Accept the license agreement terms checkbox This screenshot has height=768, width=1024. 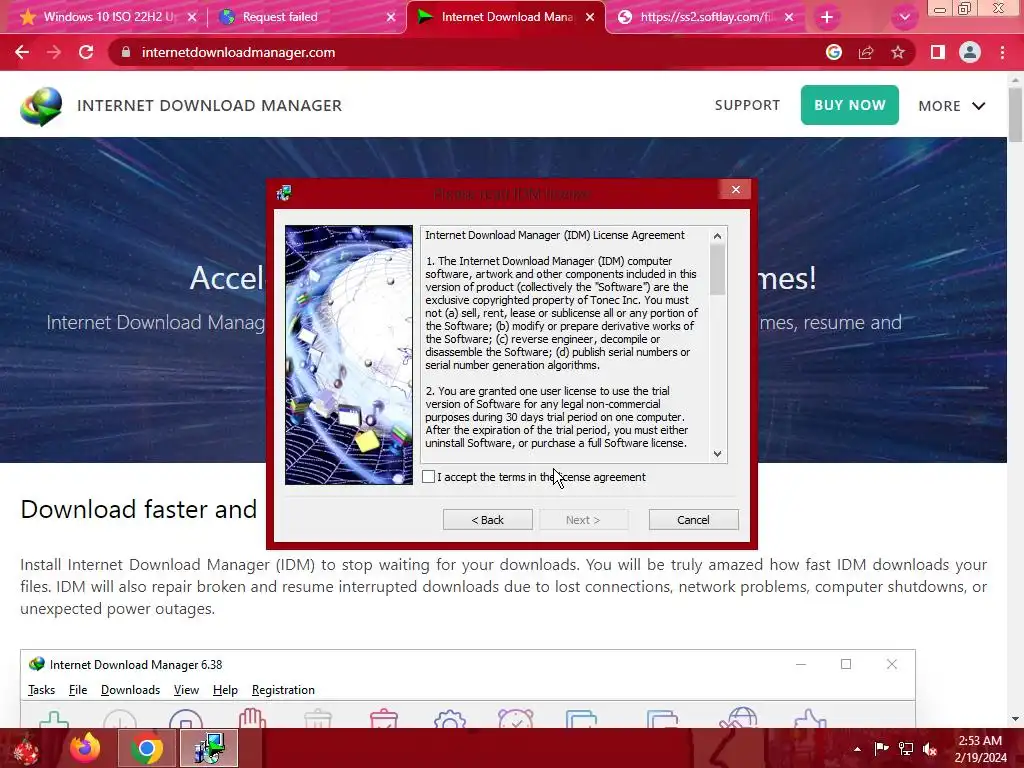(x=428, y=477)
